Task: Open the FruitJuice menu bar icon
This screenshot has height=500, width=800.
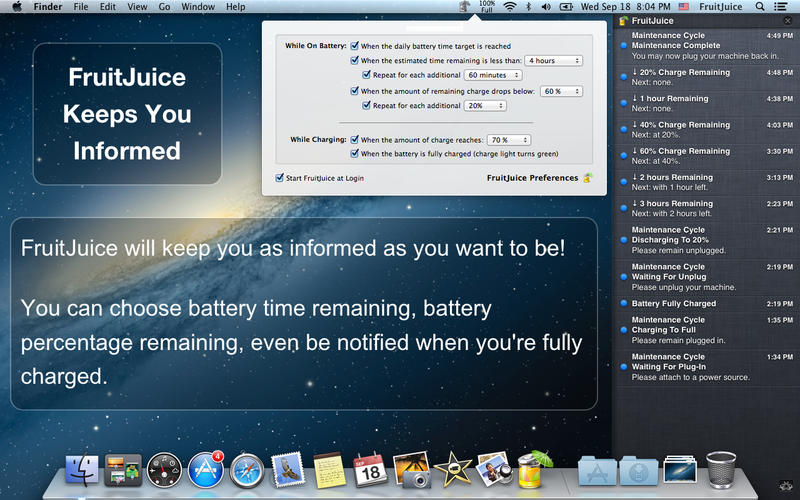Action: [x=464, y=7]
